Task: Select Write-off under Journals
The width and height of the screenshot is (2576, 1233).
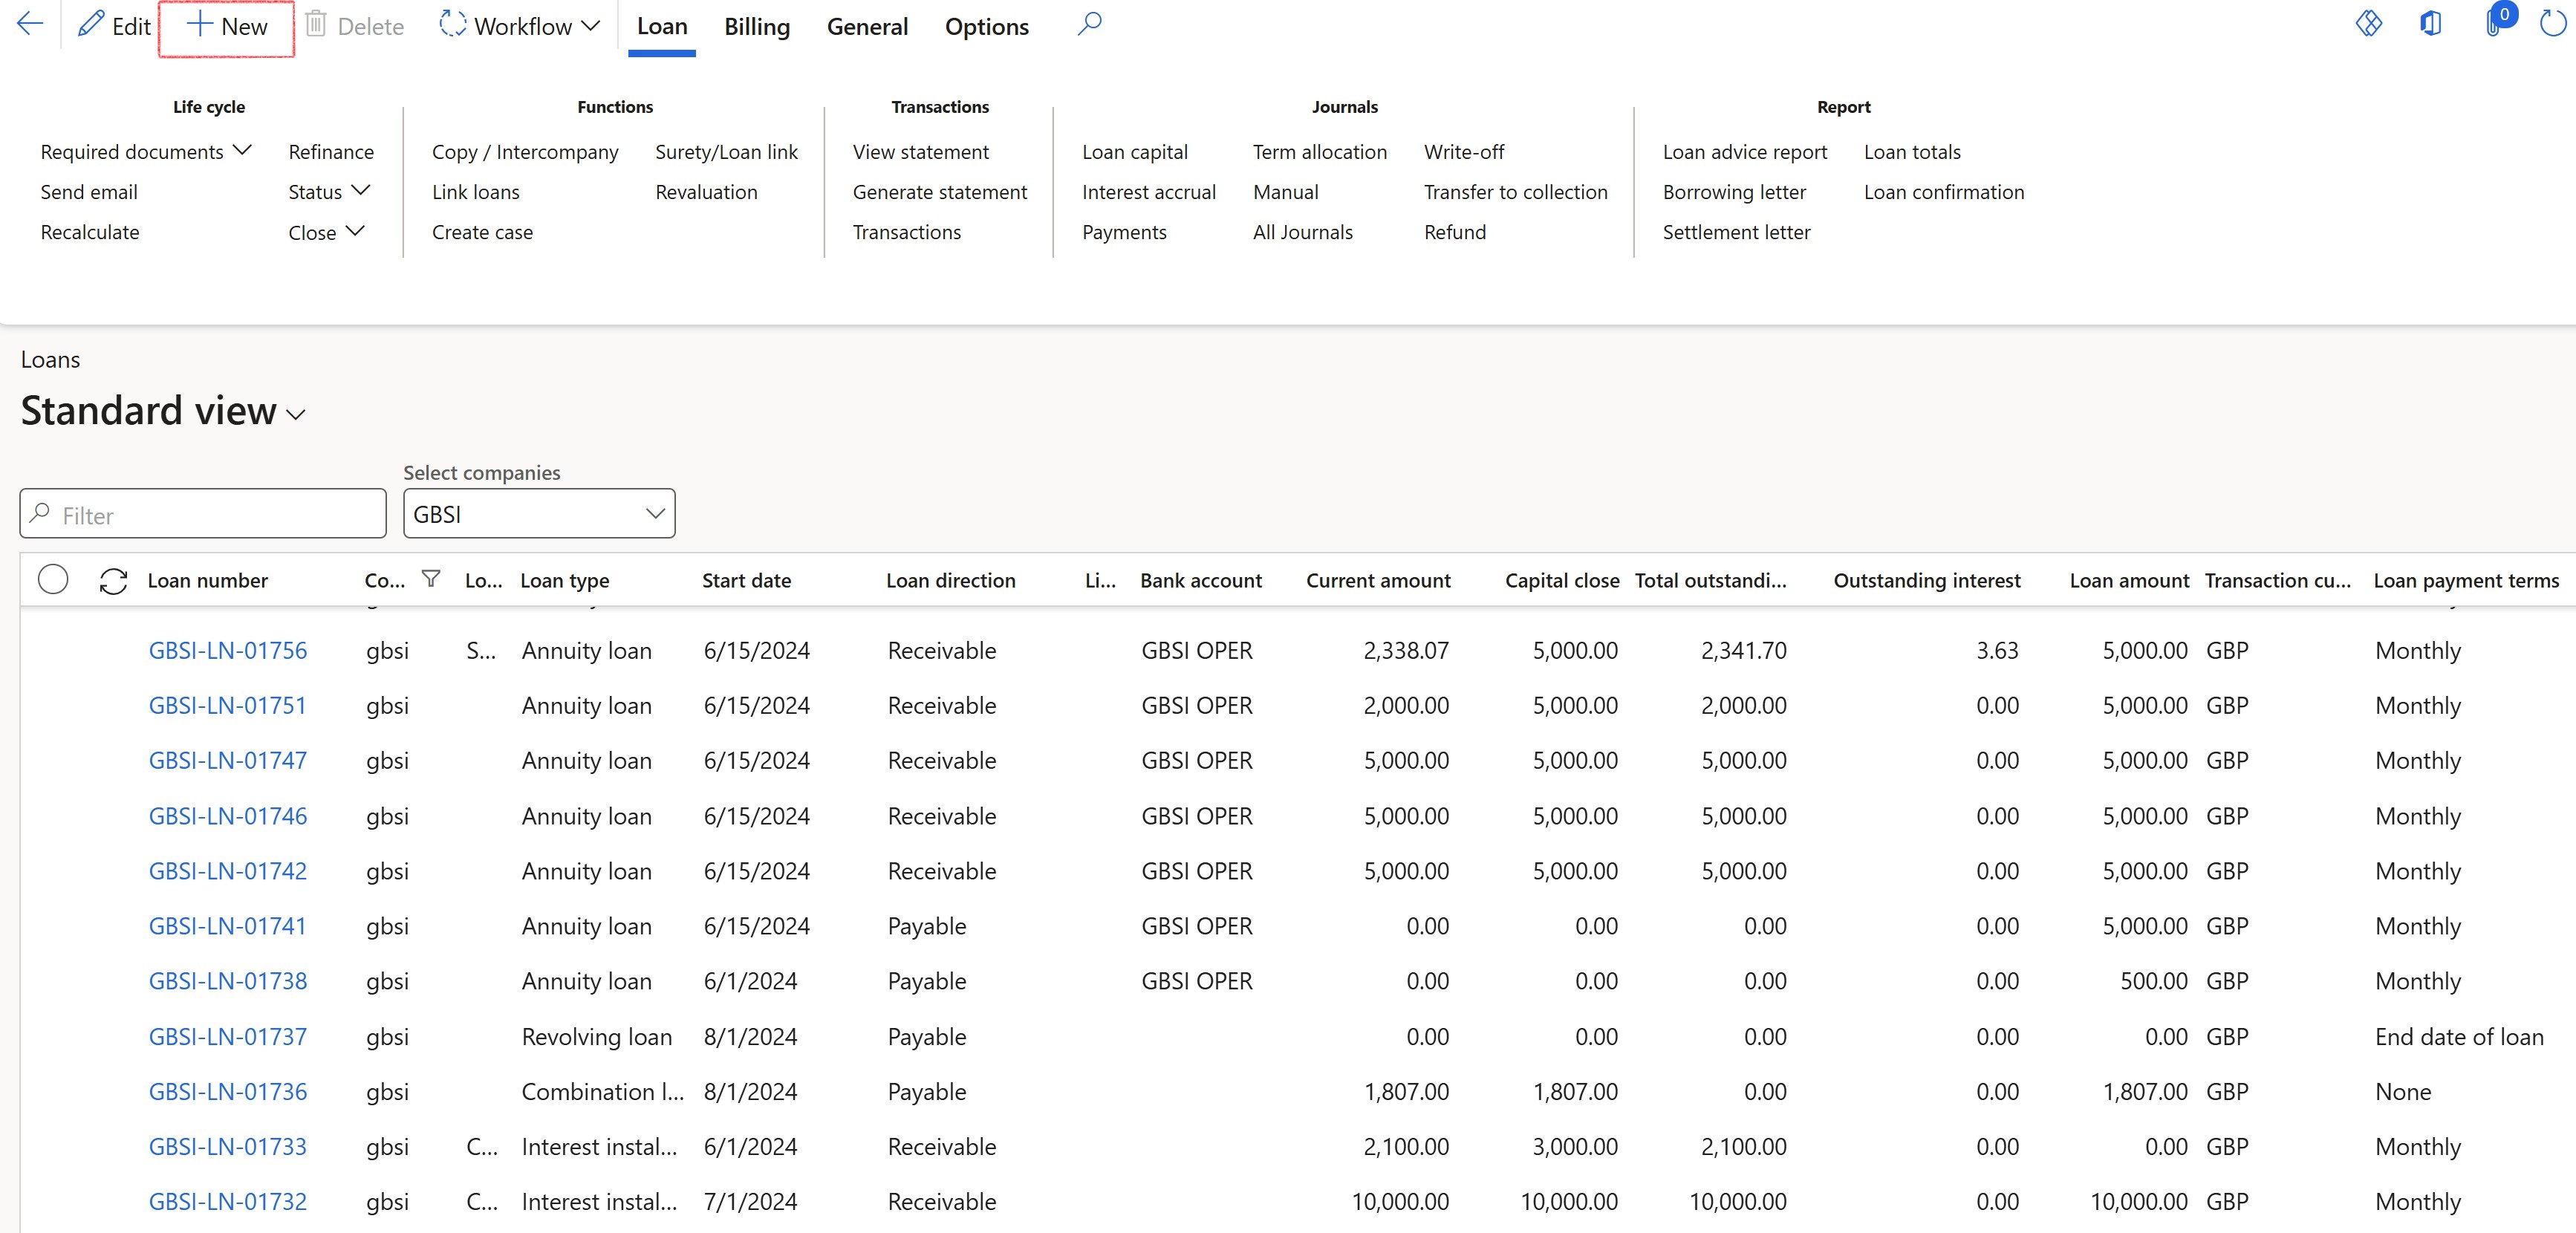Action: click(x=1464, y=151)
